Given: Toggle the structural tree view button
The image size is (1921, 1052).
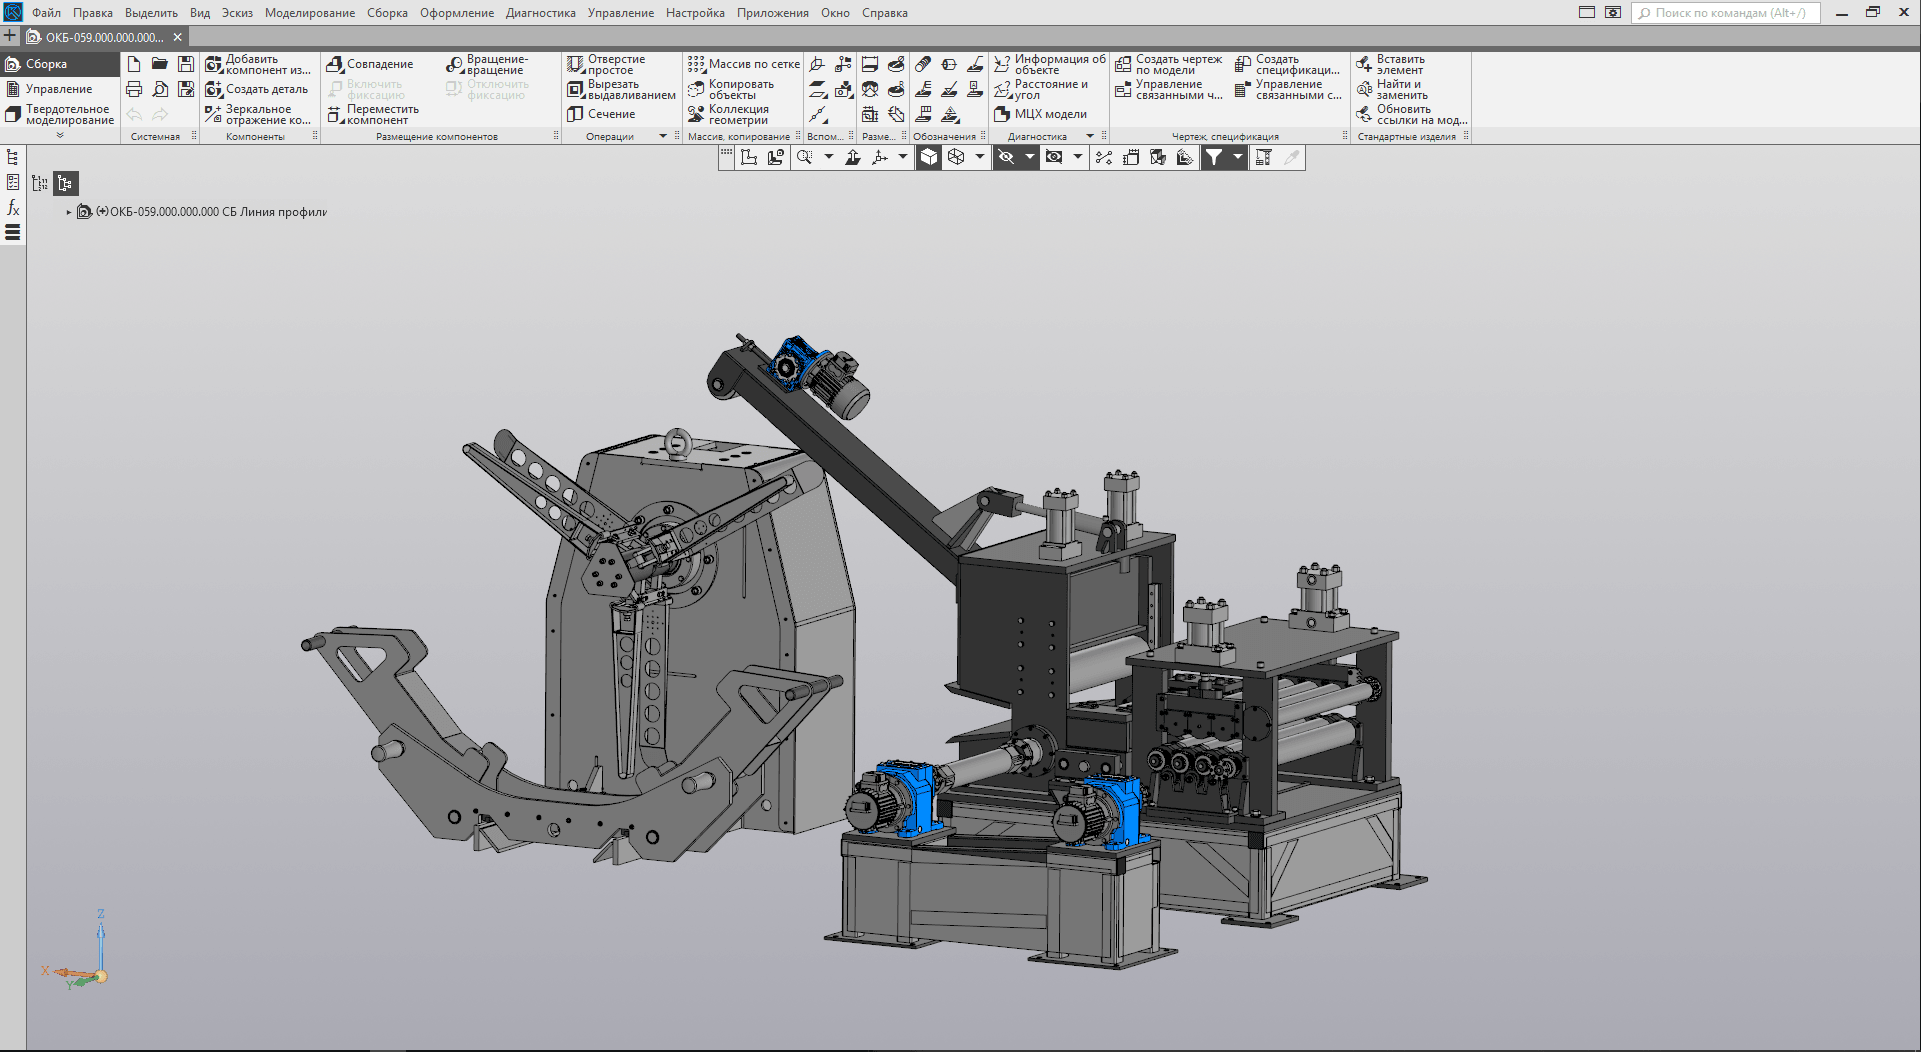Looking at the screenshot, I should tap(65, 183).
